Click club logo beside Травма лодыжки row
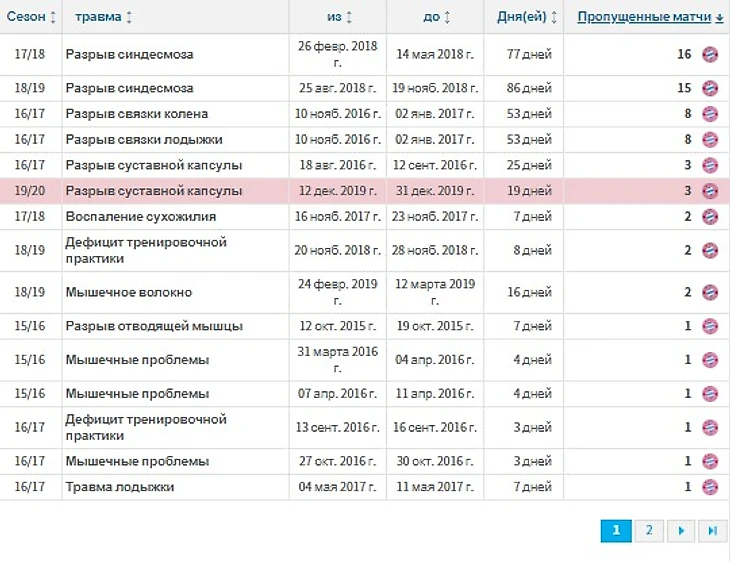Viewport: 730px width, 561px height. (x=710, y=487)
